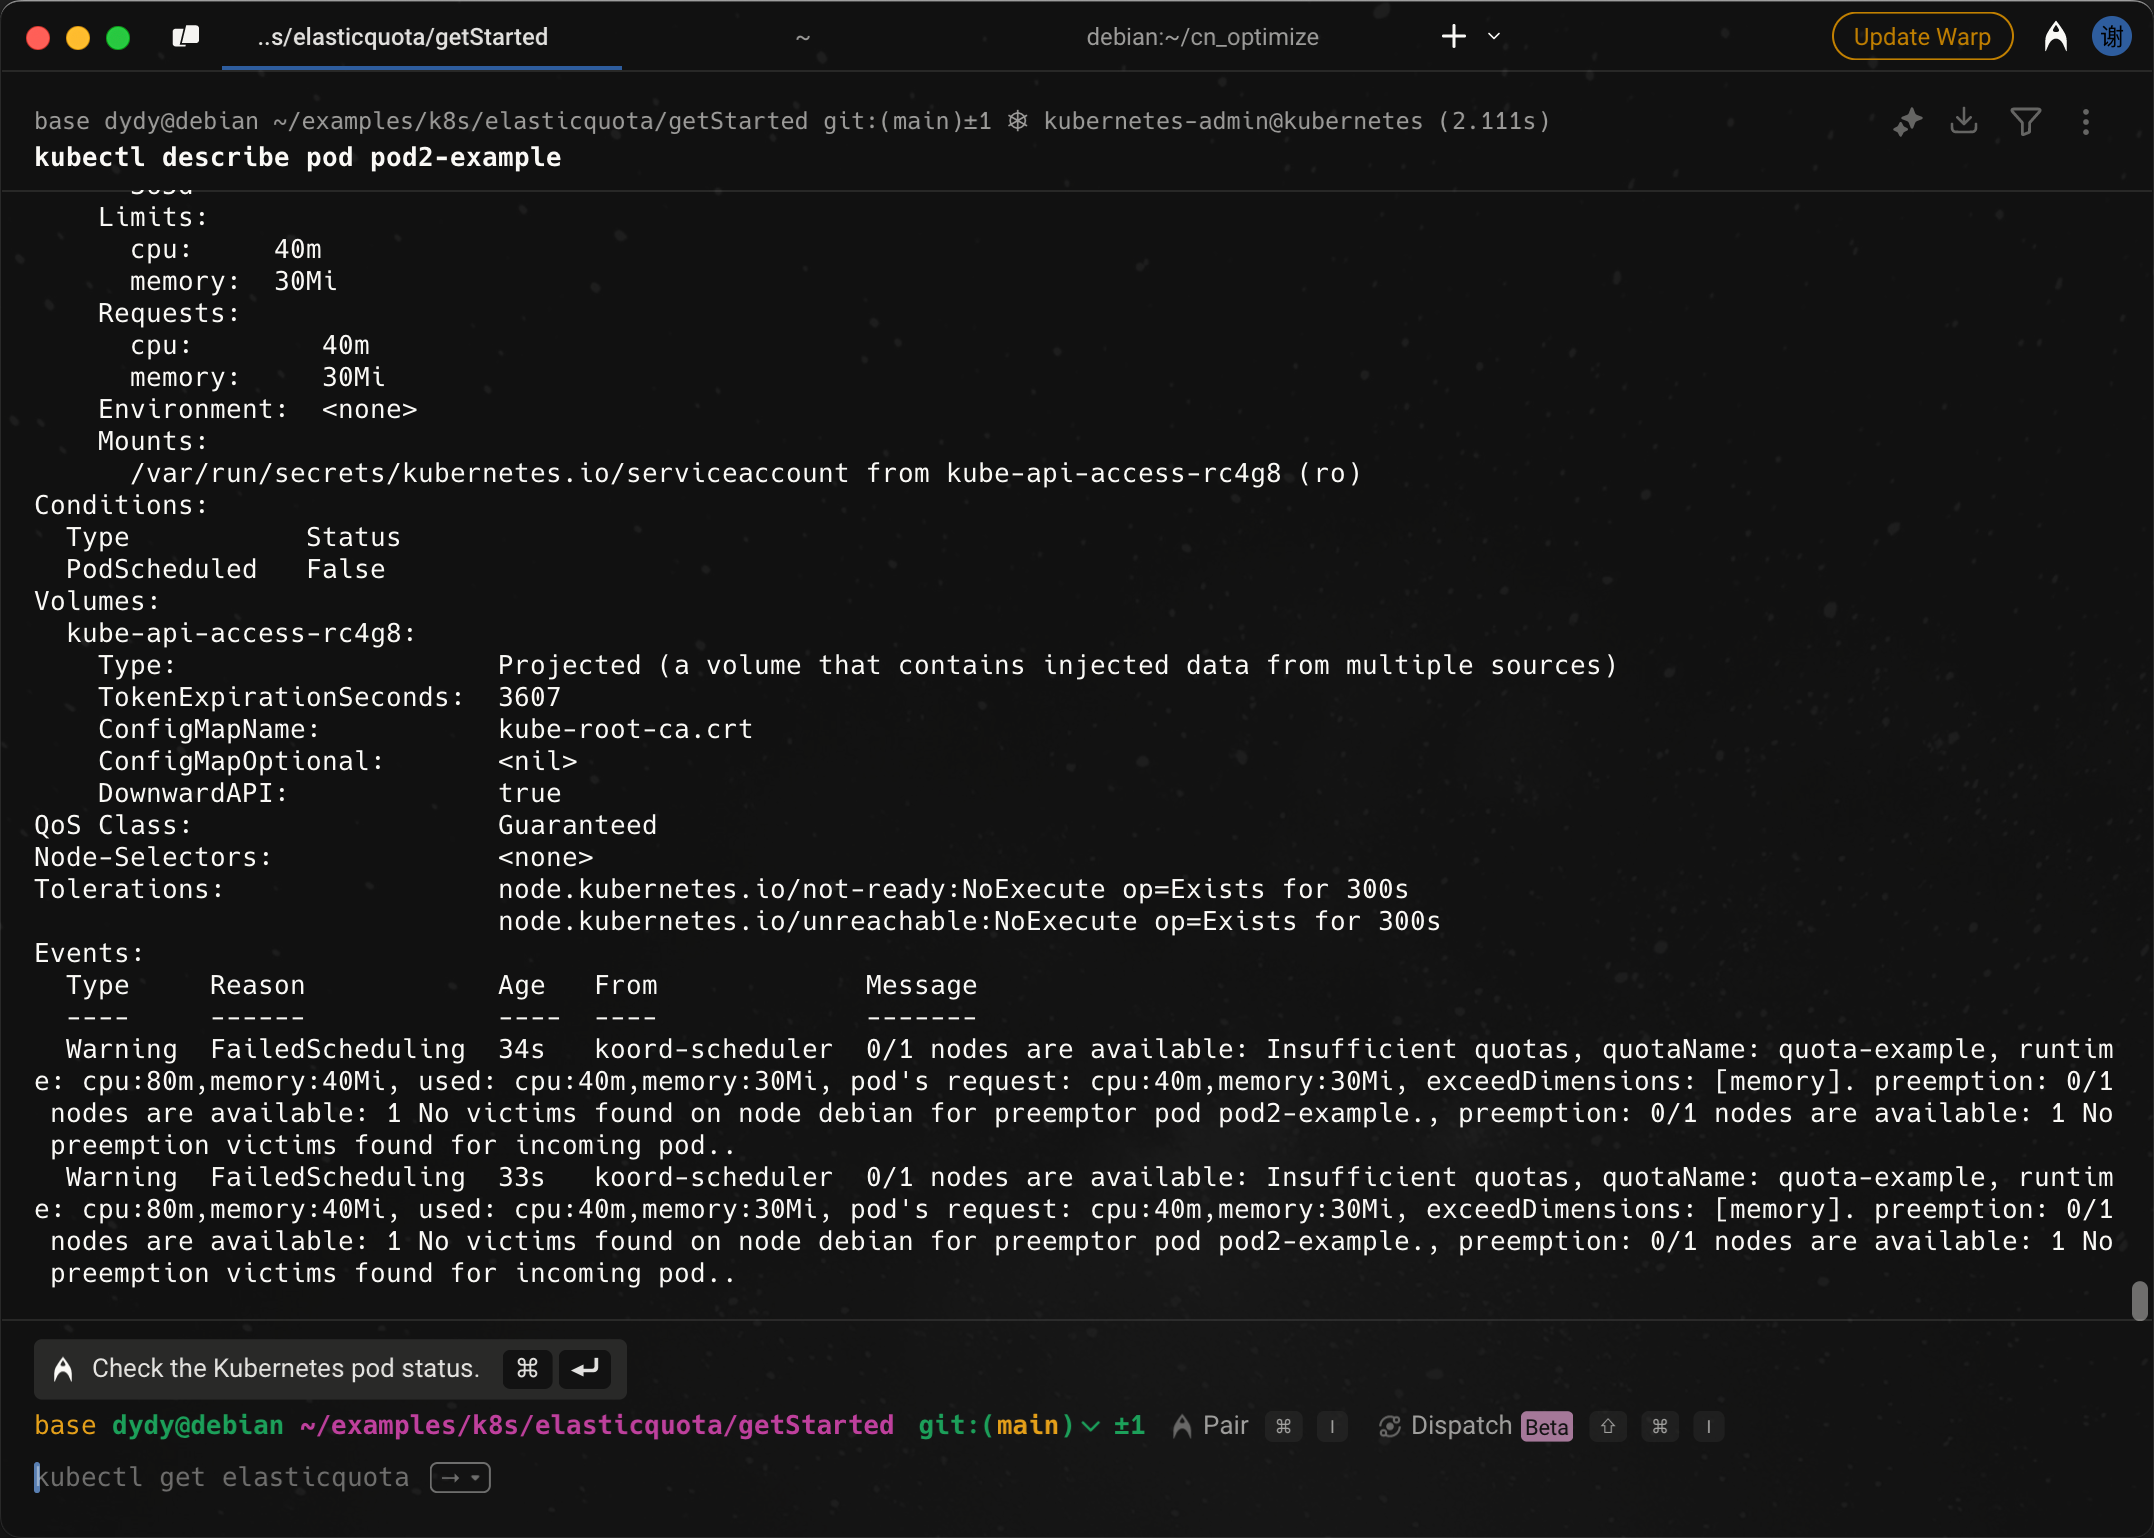This screenshot has height=1538, width=2154.
Task: Click the ±1 git changes indicator
Action: [1129, 1426]
